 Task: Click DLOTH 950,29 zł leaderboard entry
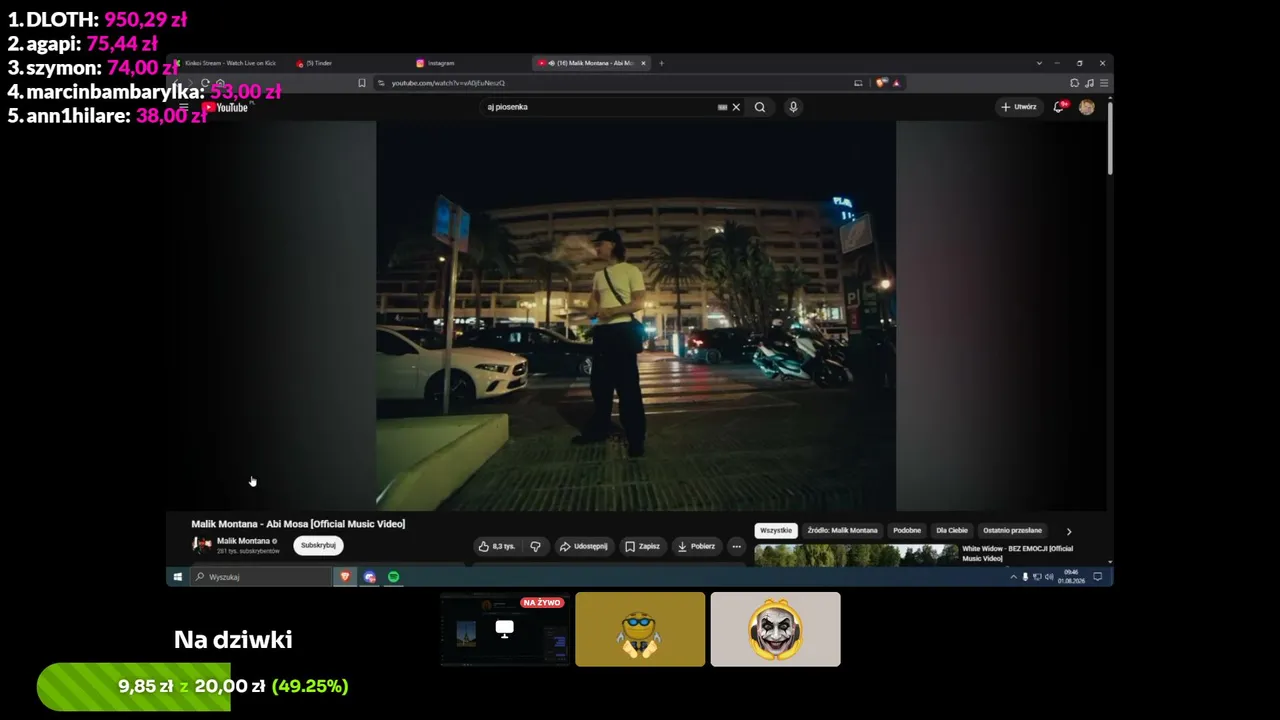coord(97,20)
